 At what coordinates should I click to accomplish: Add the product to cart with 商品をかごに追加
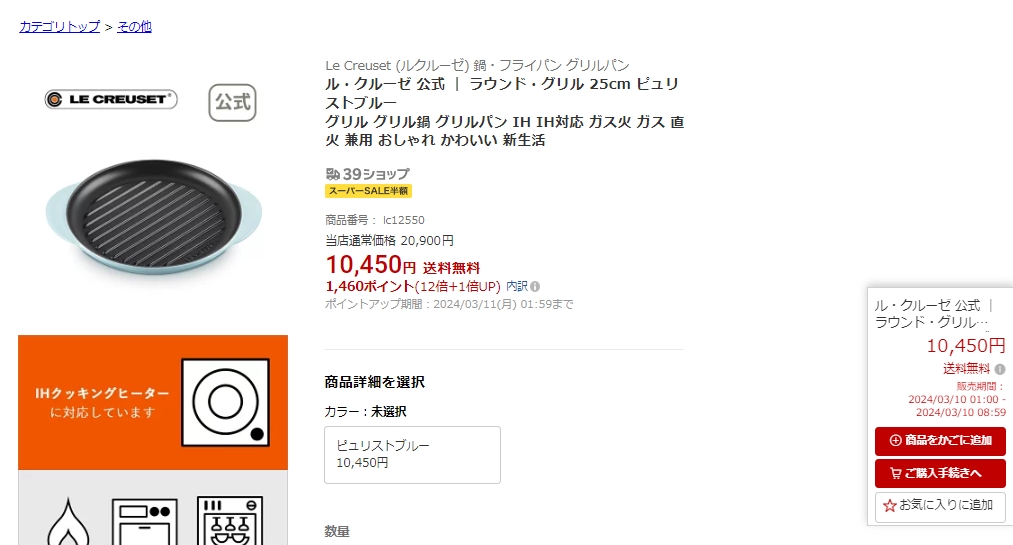pyautogui.click(x=940, y=440)
